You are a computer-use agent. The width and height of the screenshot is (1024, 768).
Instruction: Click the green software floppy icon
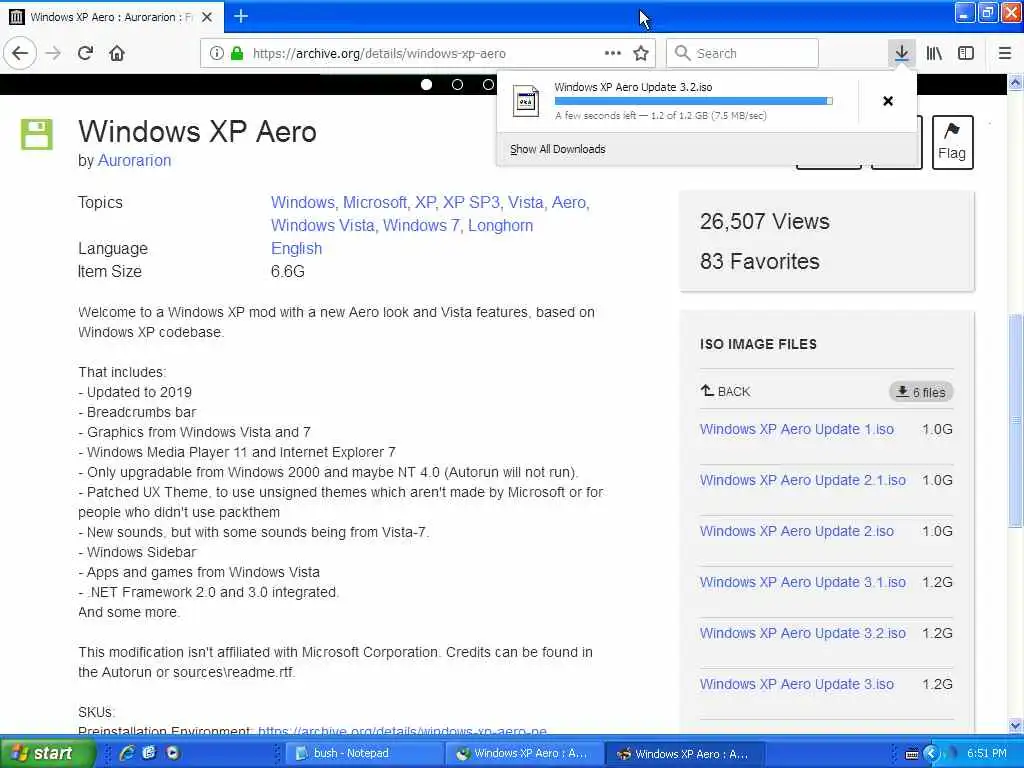click(x=37, y=135)
